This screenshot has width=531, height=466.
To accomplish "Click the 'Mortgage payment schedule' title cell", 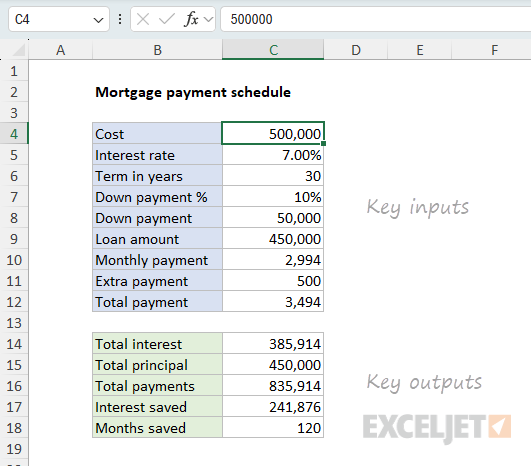I will pos(193,92).
